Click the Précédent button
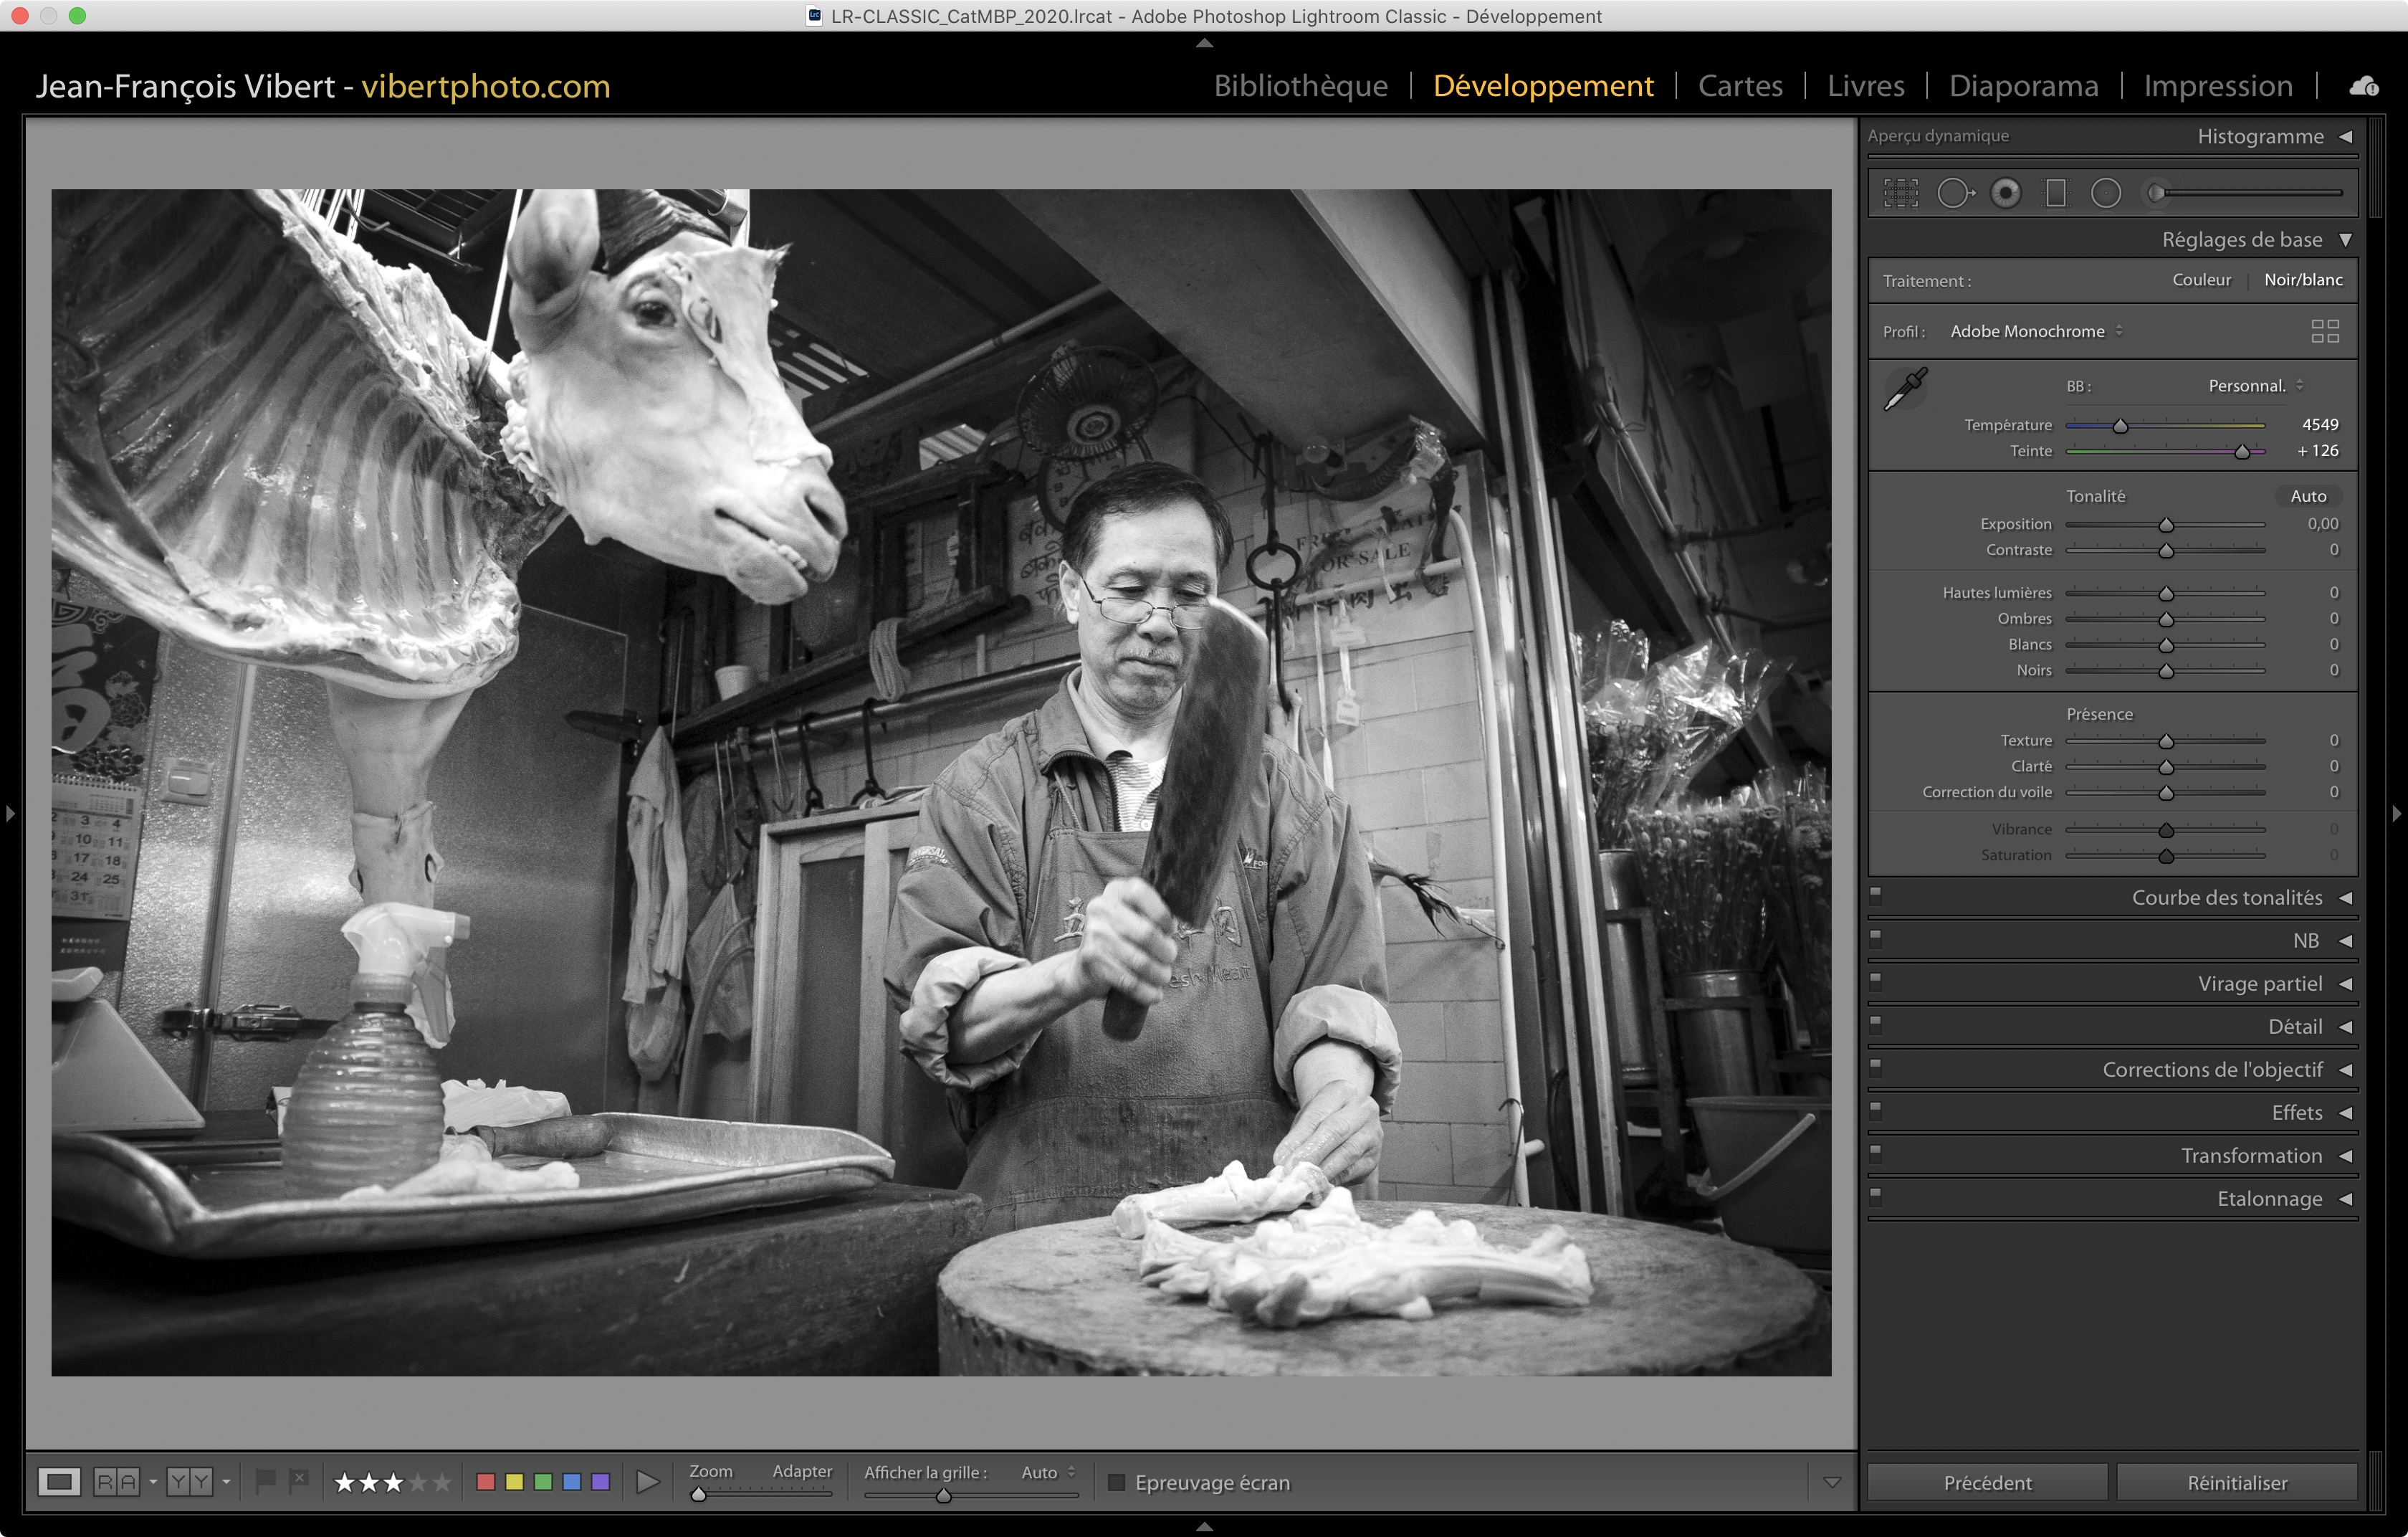 click(1987, 1482)
